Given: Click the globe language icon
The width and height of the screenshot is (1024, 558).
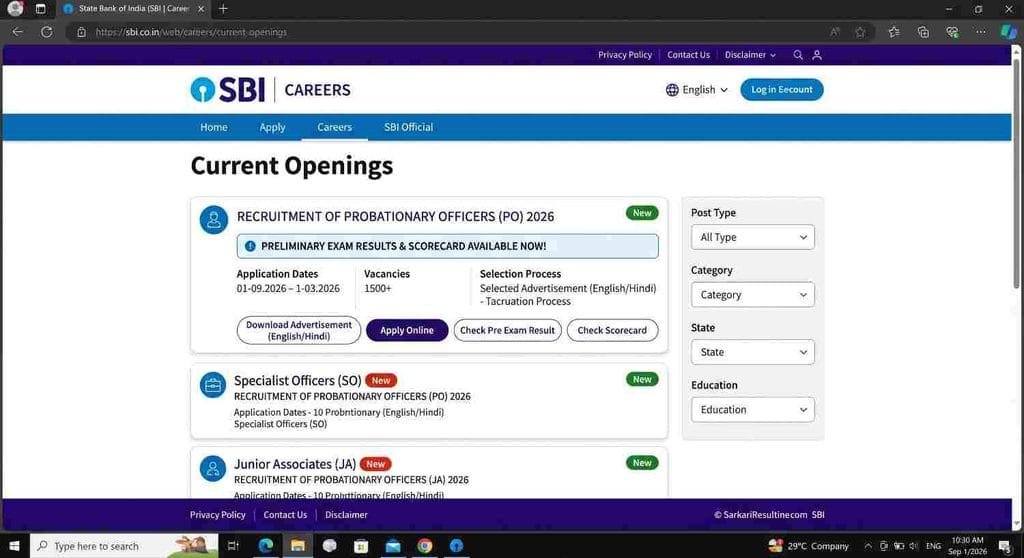Looking at the screenshot, I should coord(672,90).
